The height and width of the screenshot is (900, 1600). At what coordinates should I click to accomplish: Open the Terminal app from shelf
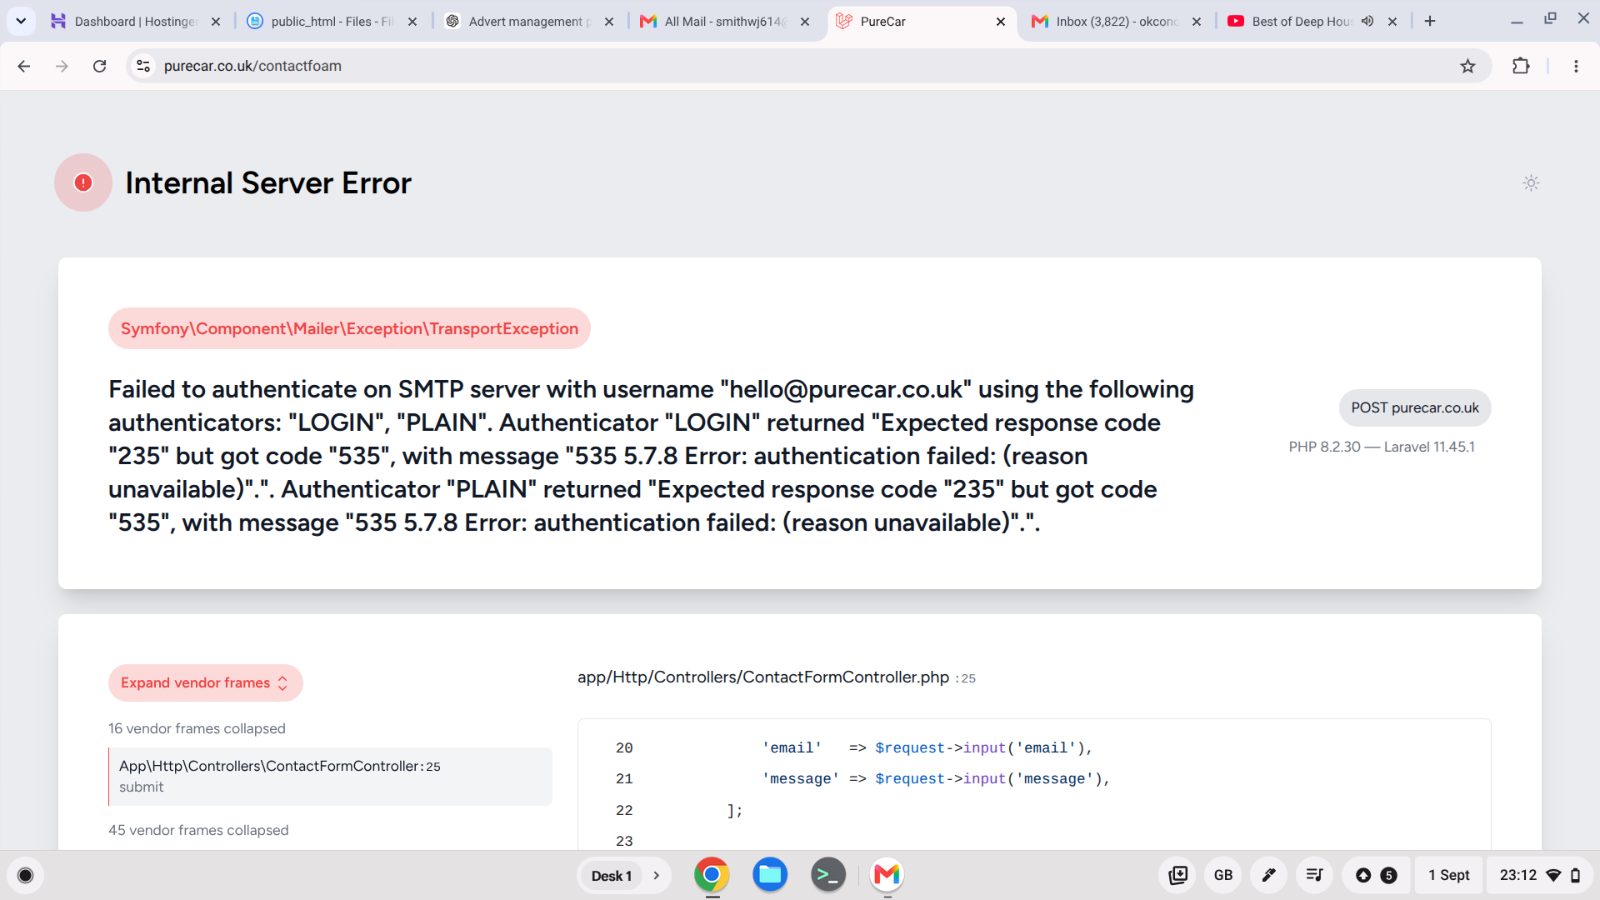828,875
